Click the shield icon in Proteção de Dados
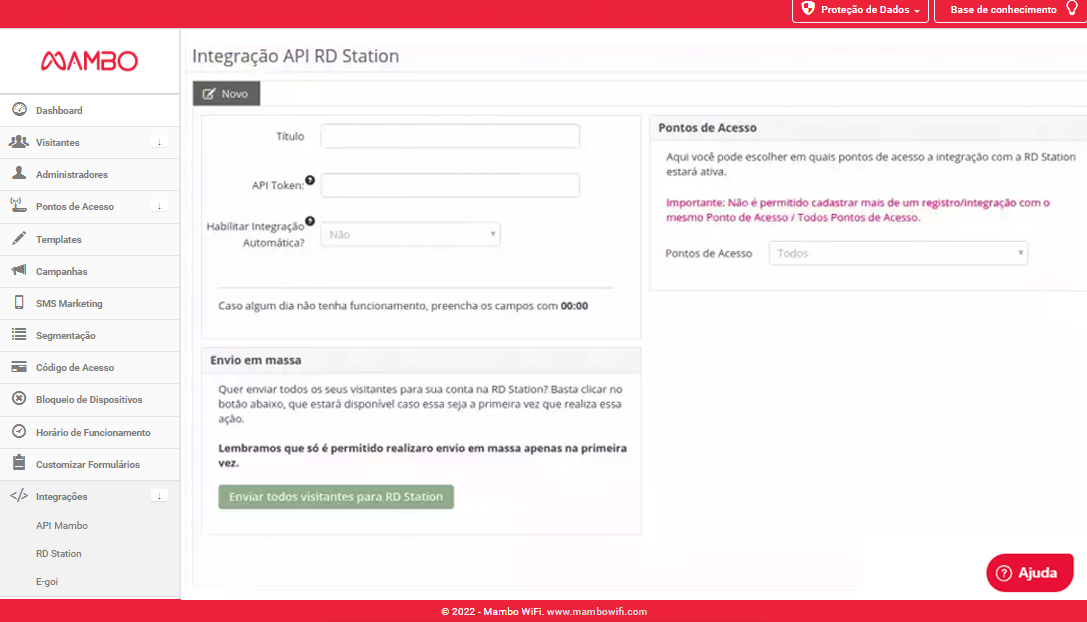 point(808,8)
